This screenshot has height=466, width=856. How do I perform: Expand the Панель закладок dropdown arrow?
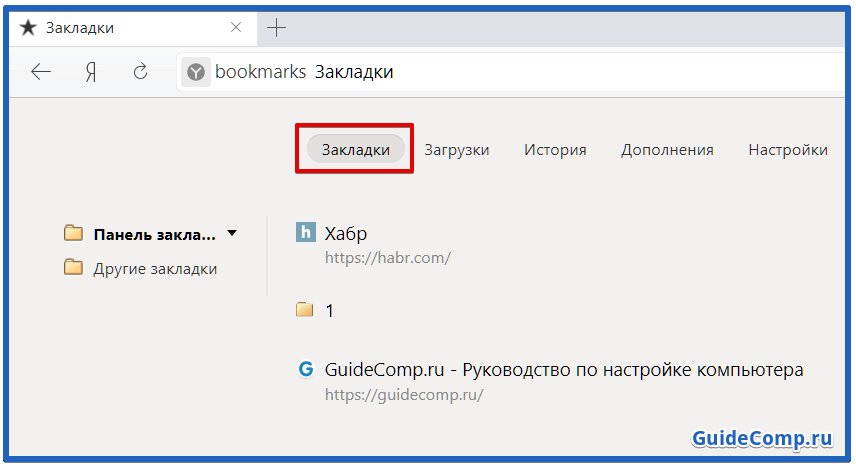coord(232,234)
